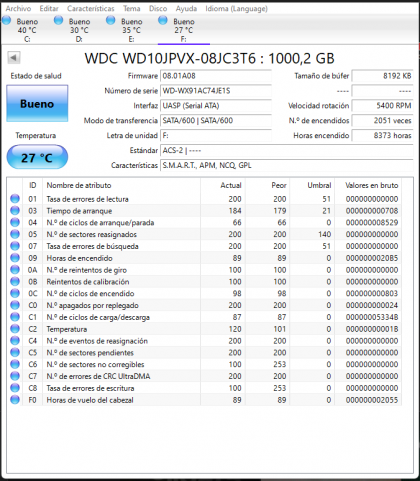The image size is (420, 481).
Task: Go to the previous disk arrow
Action: pyautogui.click(x=14, y=58)
